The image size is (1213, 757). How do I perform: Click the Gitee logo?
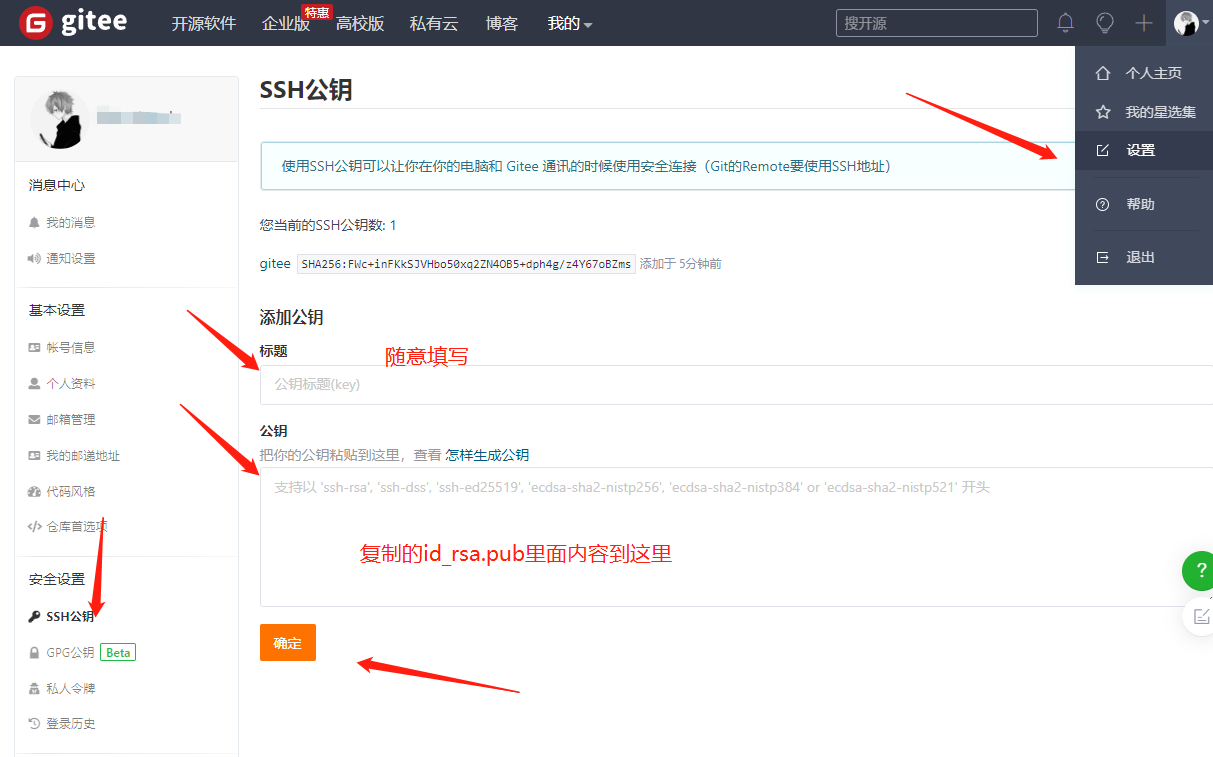[x=73, y=22]
